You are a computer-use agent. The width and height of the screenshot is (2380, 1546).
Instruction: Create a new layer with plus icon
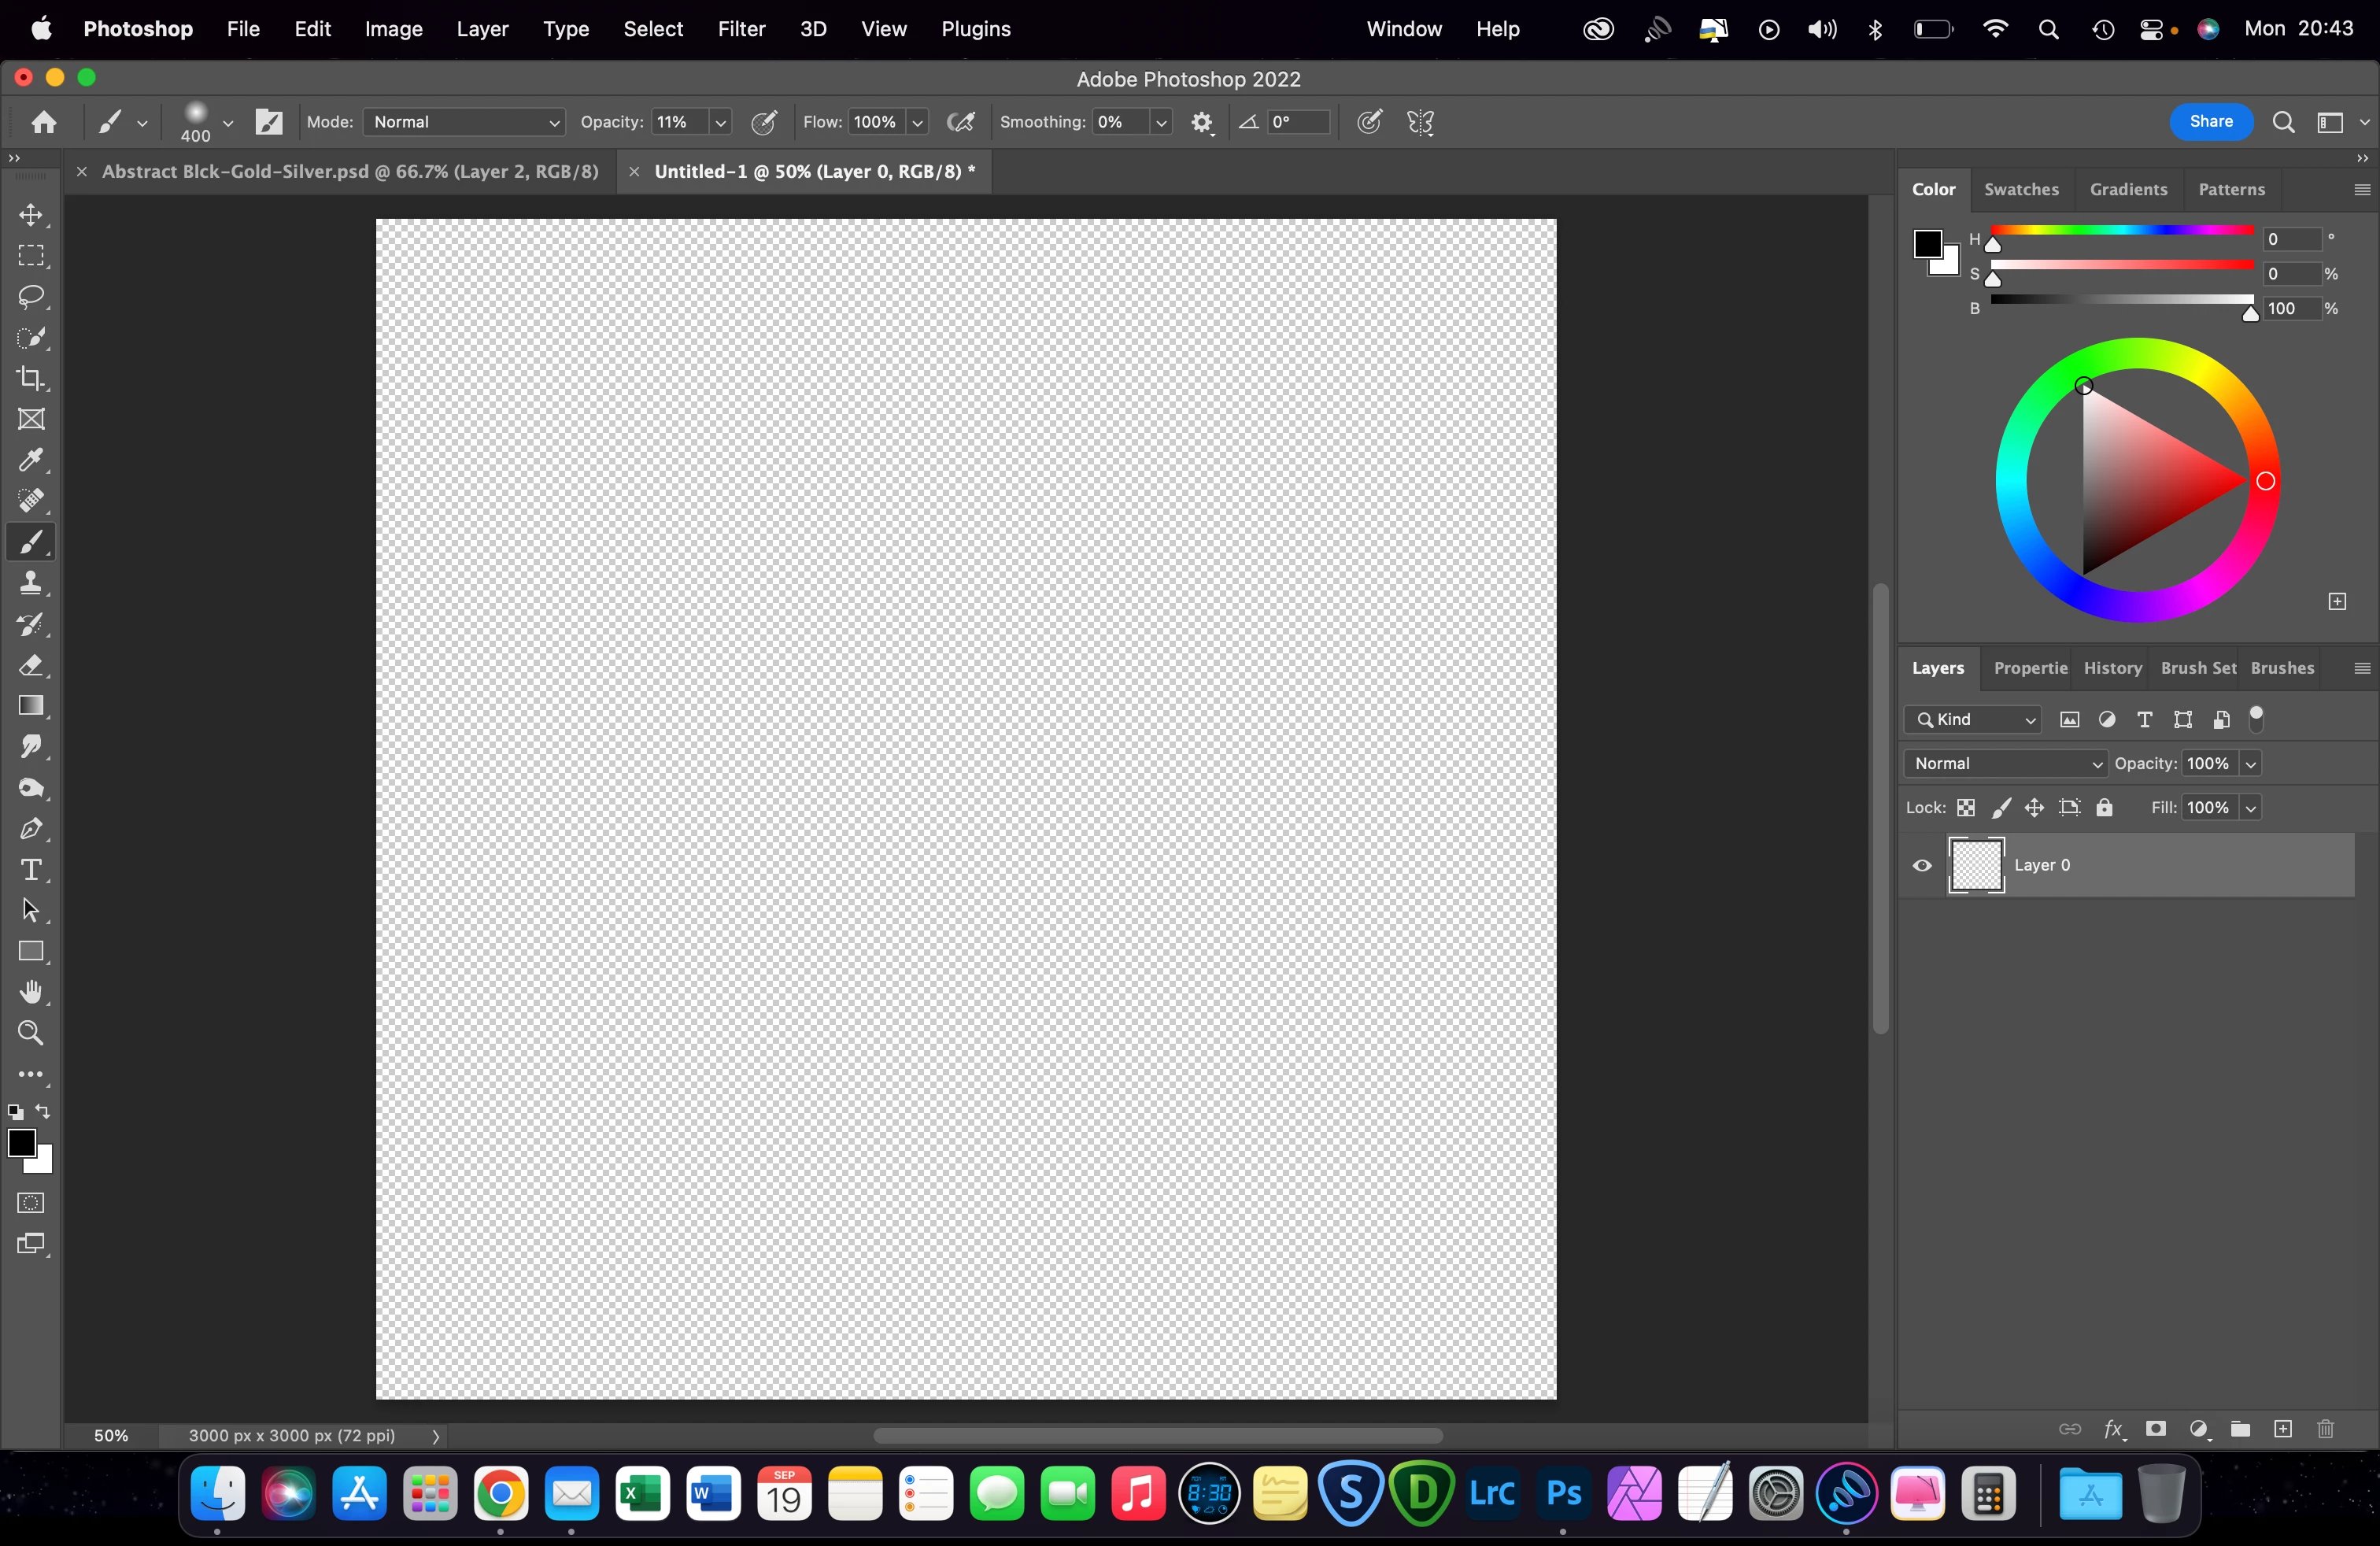pyautogui.click(x=2283, y=1429)
